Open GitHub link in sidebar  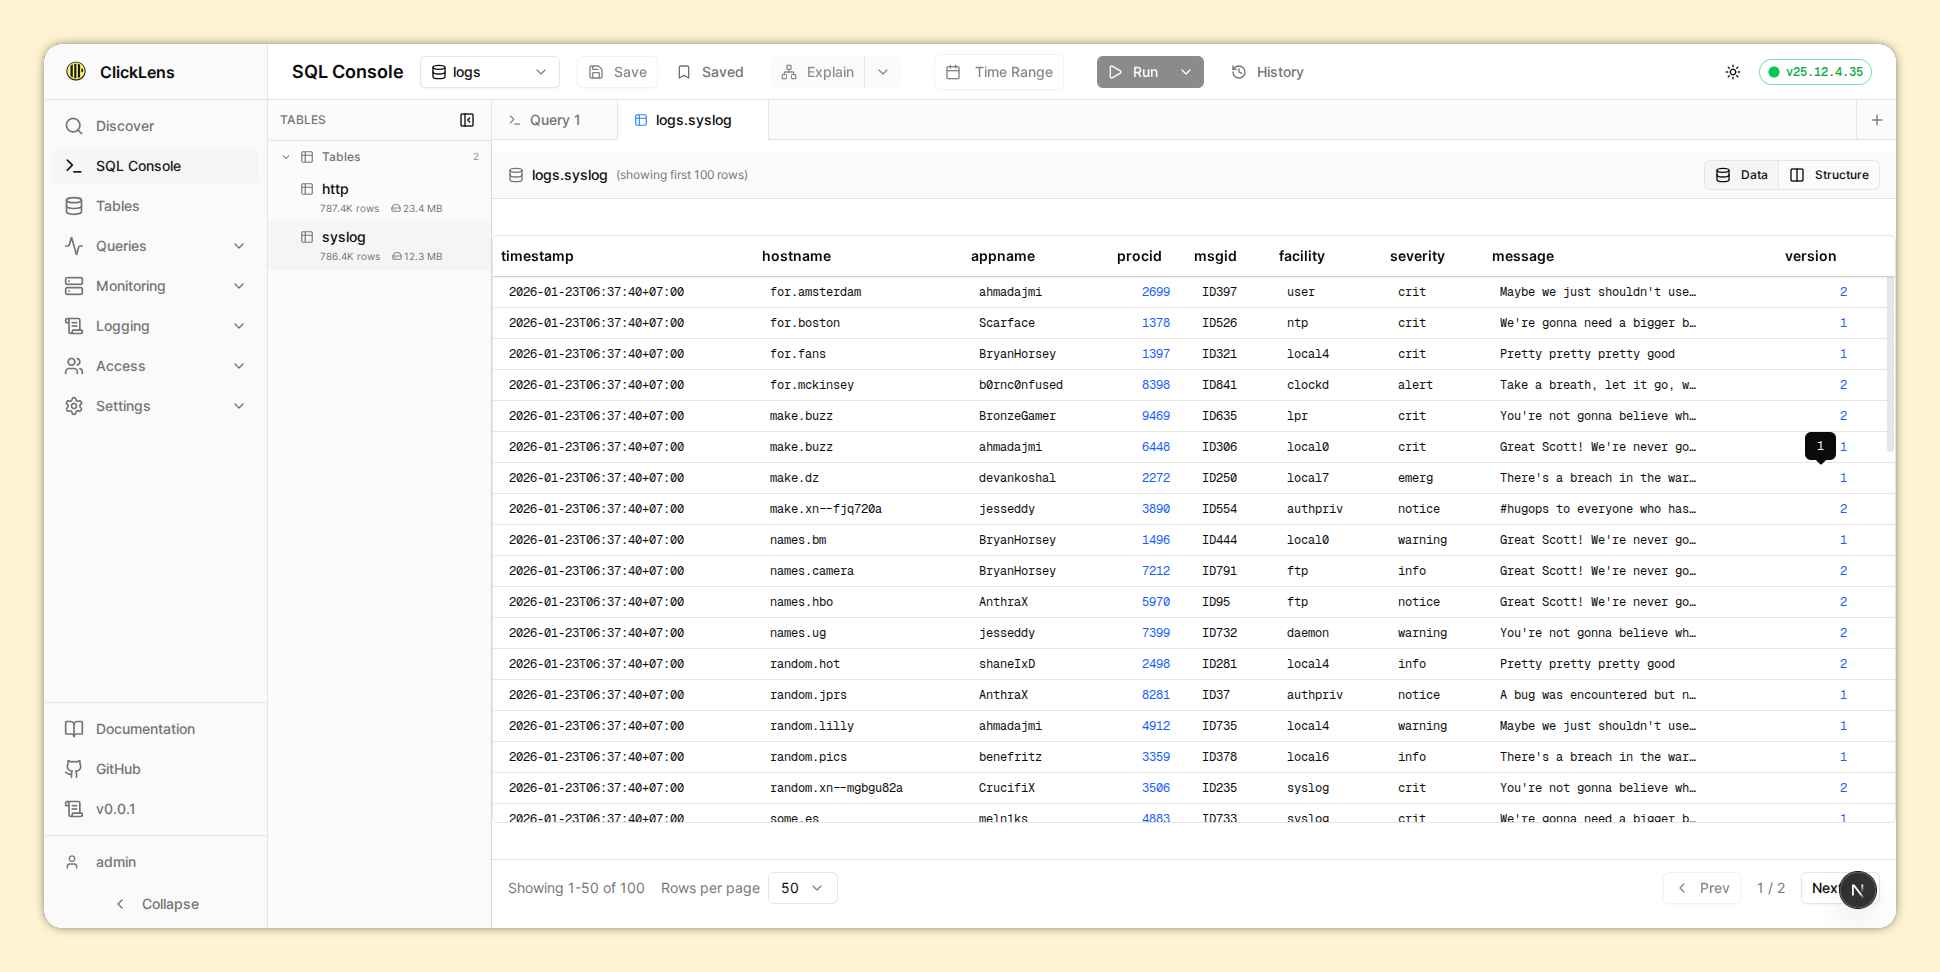(118, 769)
